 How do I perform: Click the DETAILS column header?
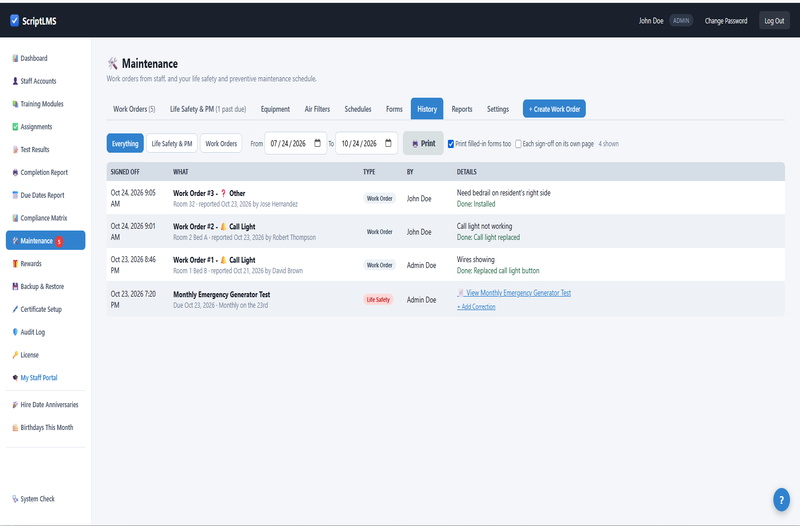tap(466, 172)
